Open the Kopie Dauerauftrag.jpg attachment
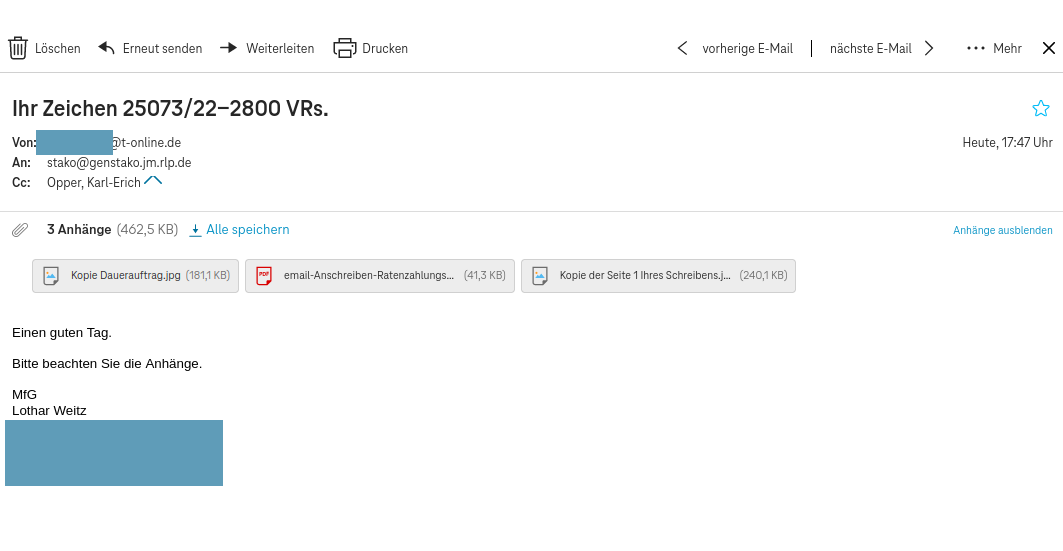 coord(135,275)
